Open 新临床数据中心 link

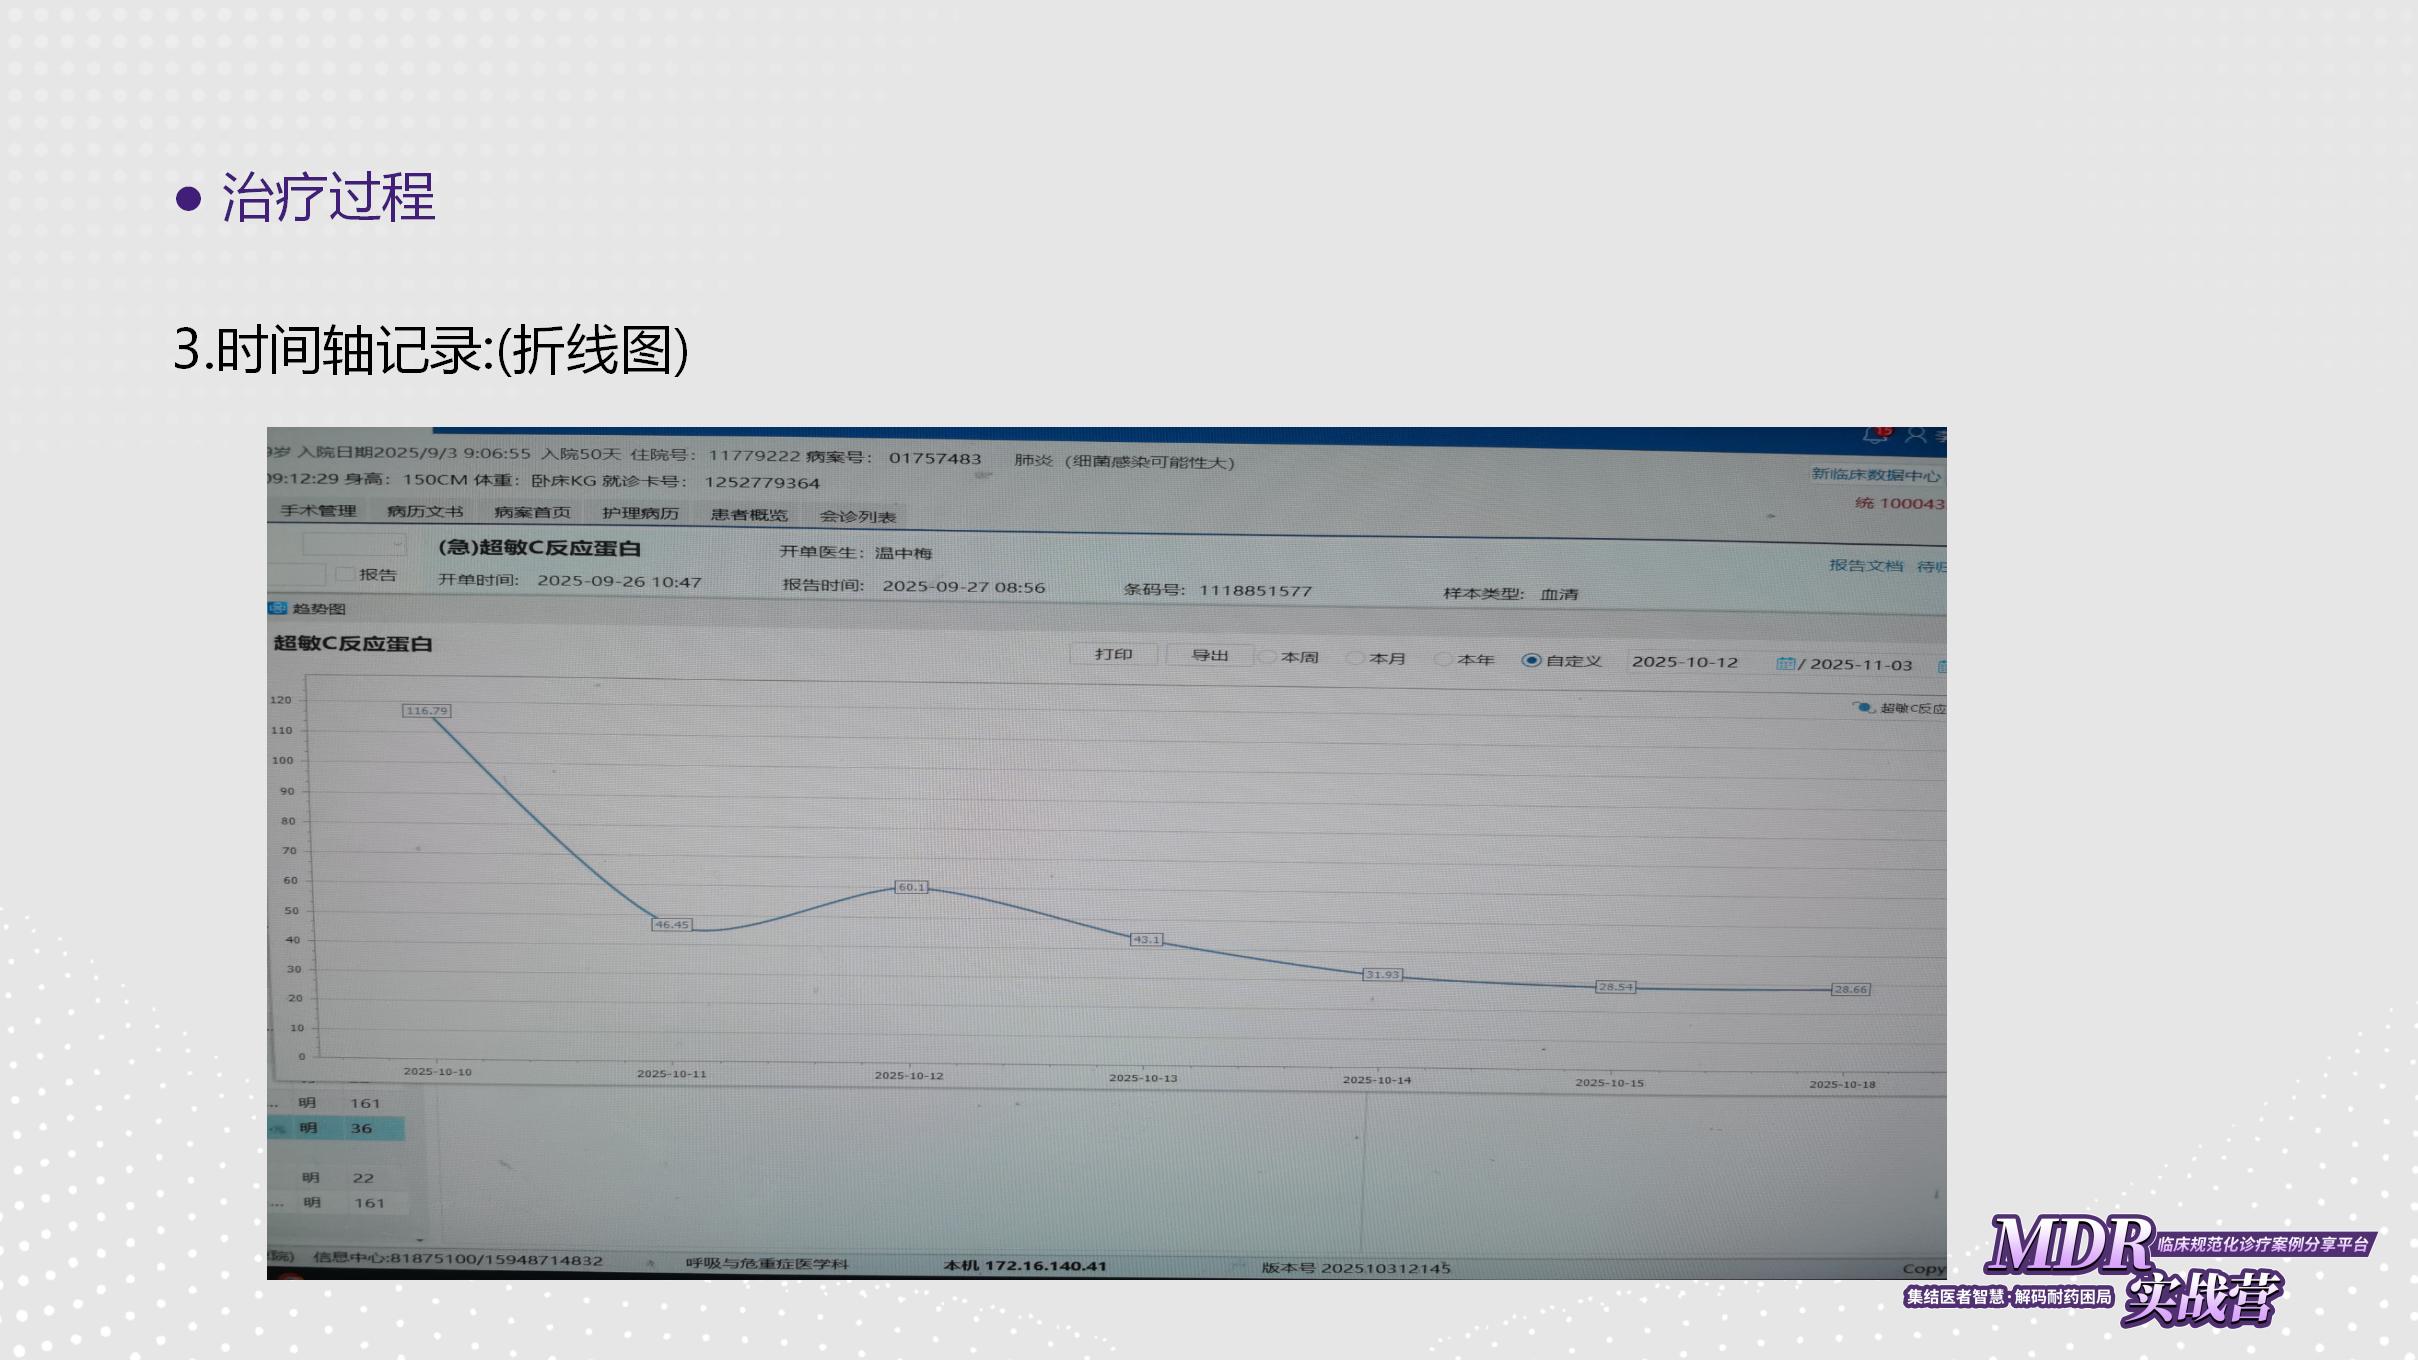click(1875, 474)
